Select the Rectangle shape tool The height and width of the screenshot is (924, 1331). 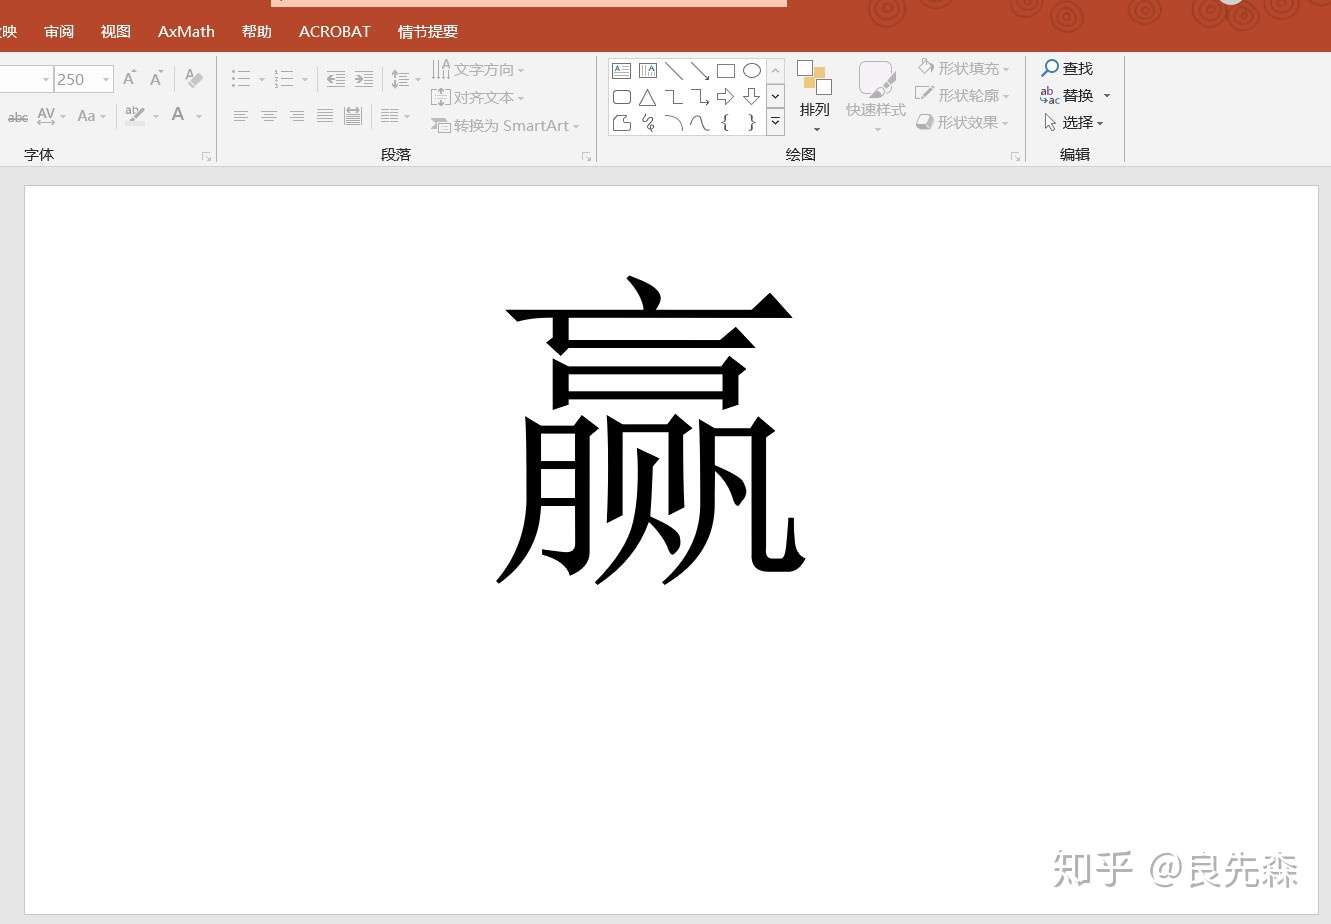(x=727, y=70)
